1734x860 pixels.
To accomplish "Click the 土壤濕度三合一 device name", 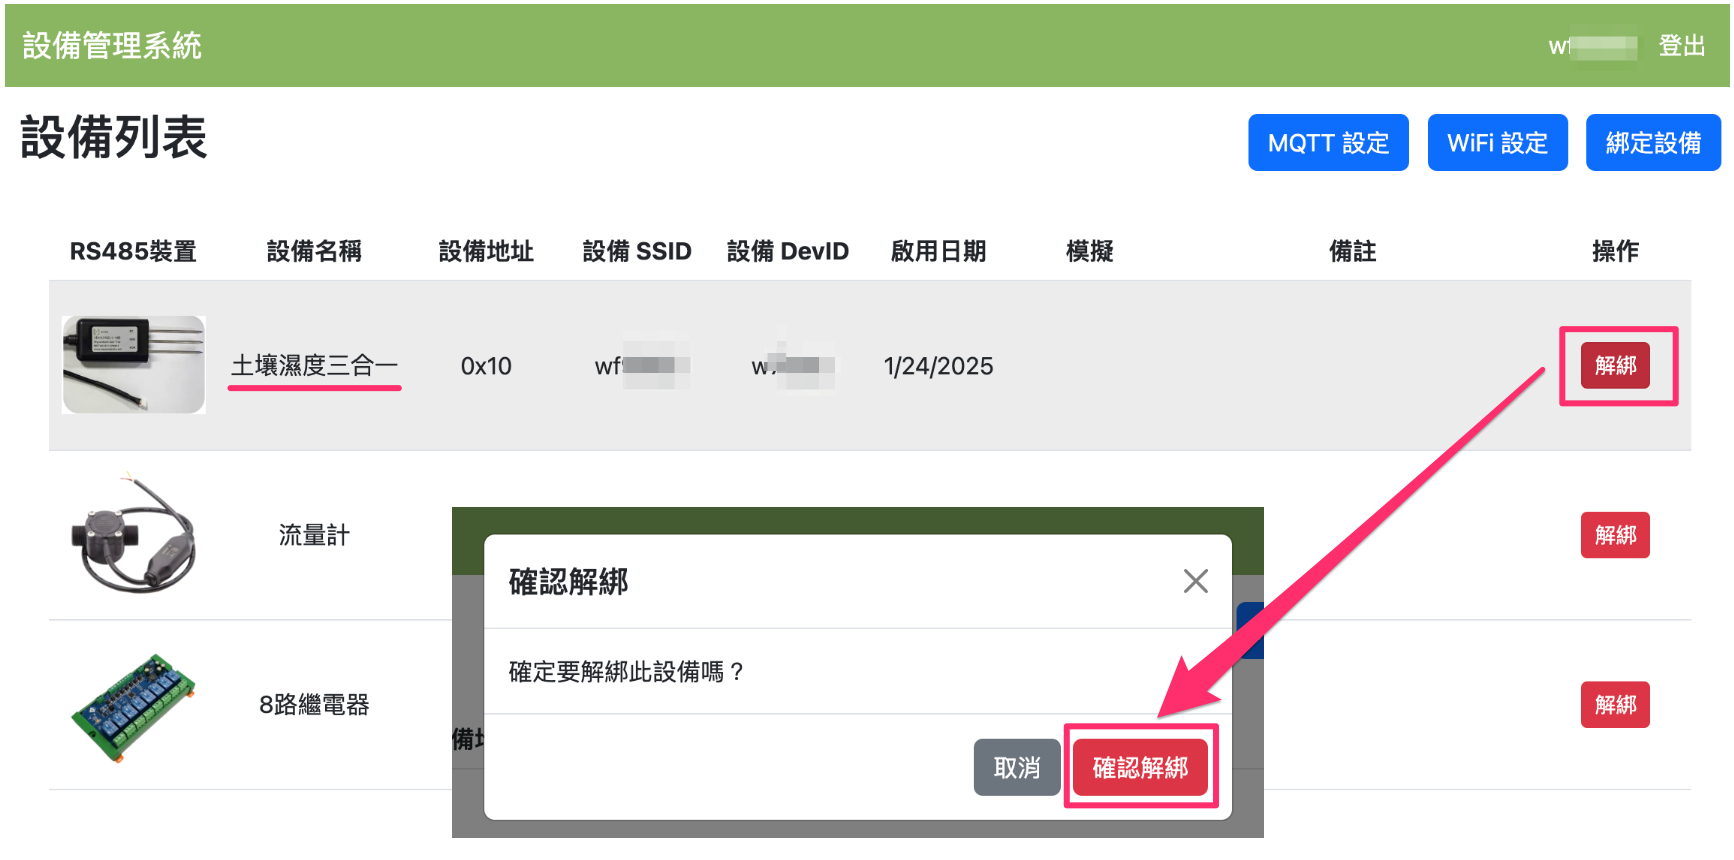I will coord(314,366).
